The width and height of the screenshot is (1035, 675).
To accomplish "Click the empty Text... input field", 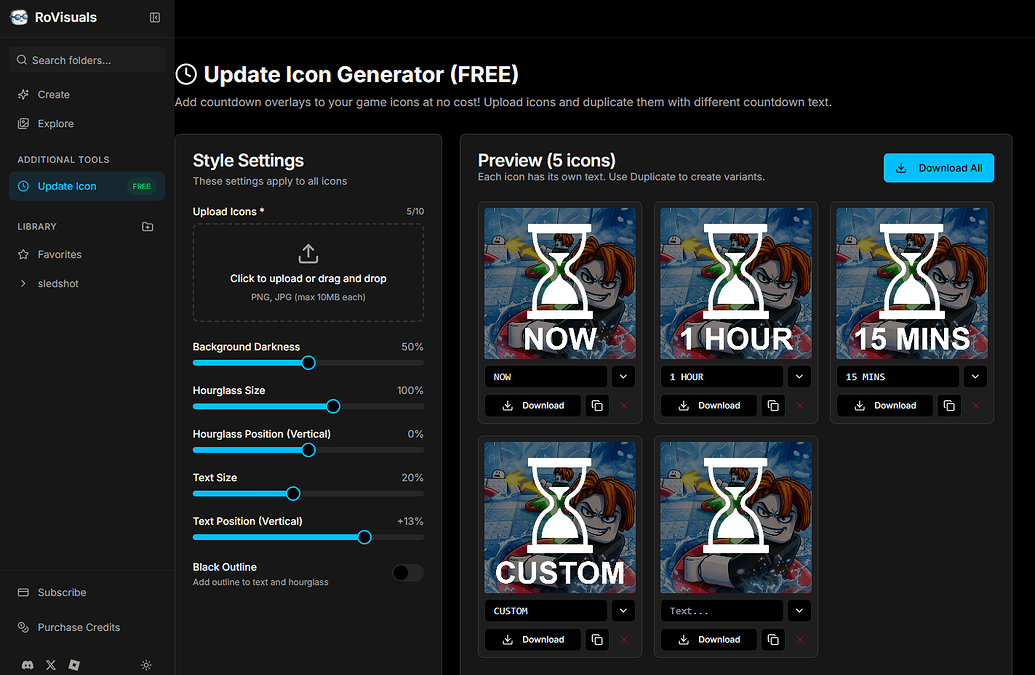I will point(722,610).
